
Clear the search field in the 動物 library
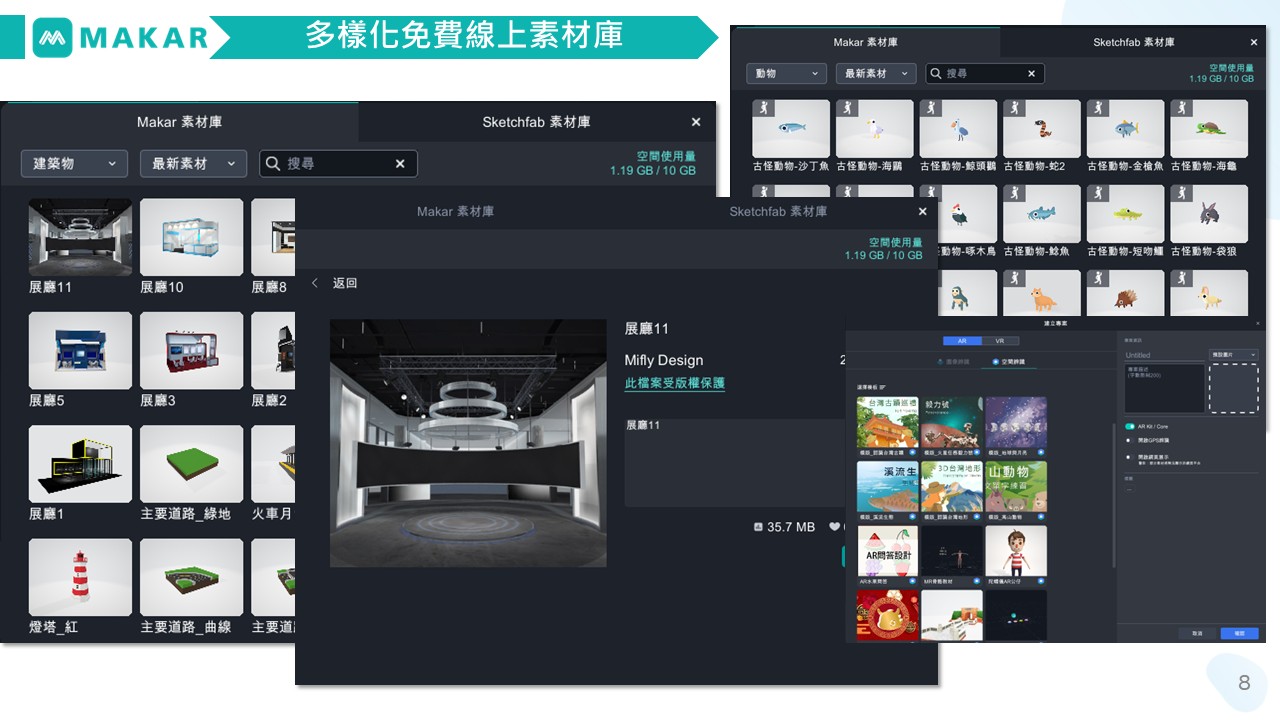(x=1031, y=74)
